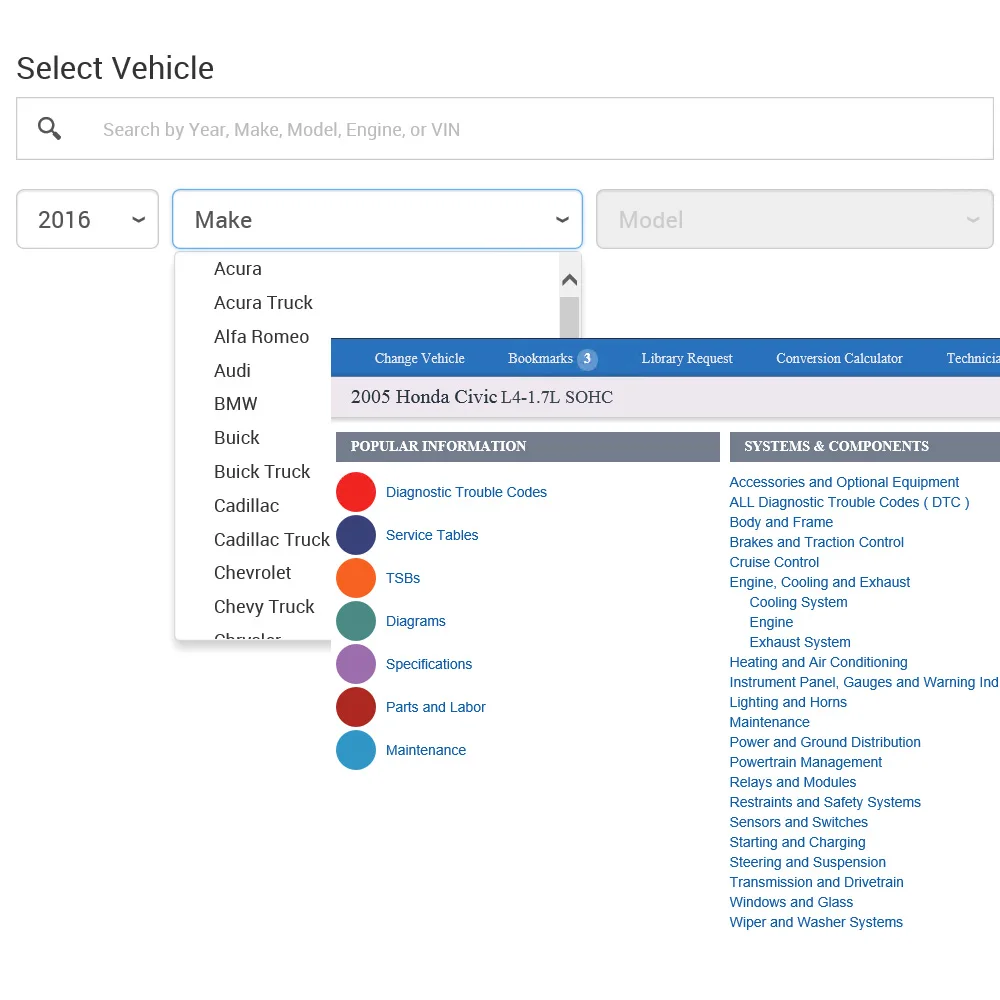Click the magnifying glass search icon
Image resolution: width=1000 pixels, height=1000 pixels.
click(49, 129)
